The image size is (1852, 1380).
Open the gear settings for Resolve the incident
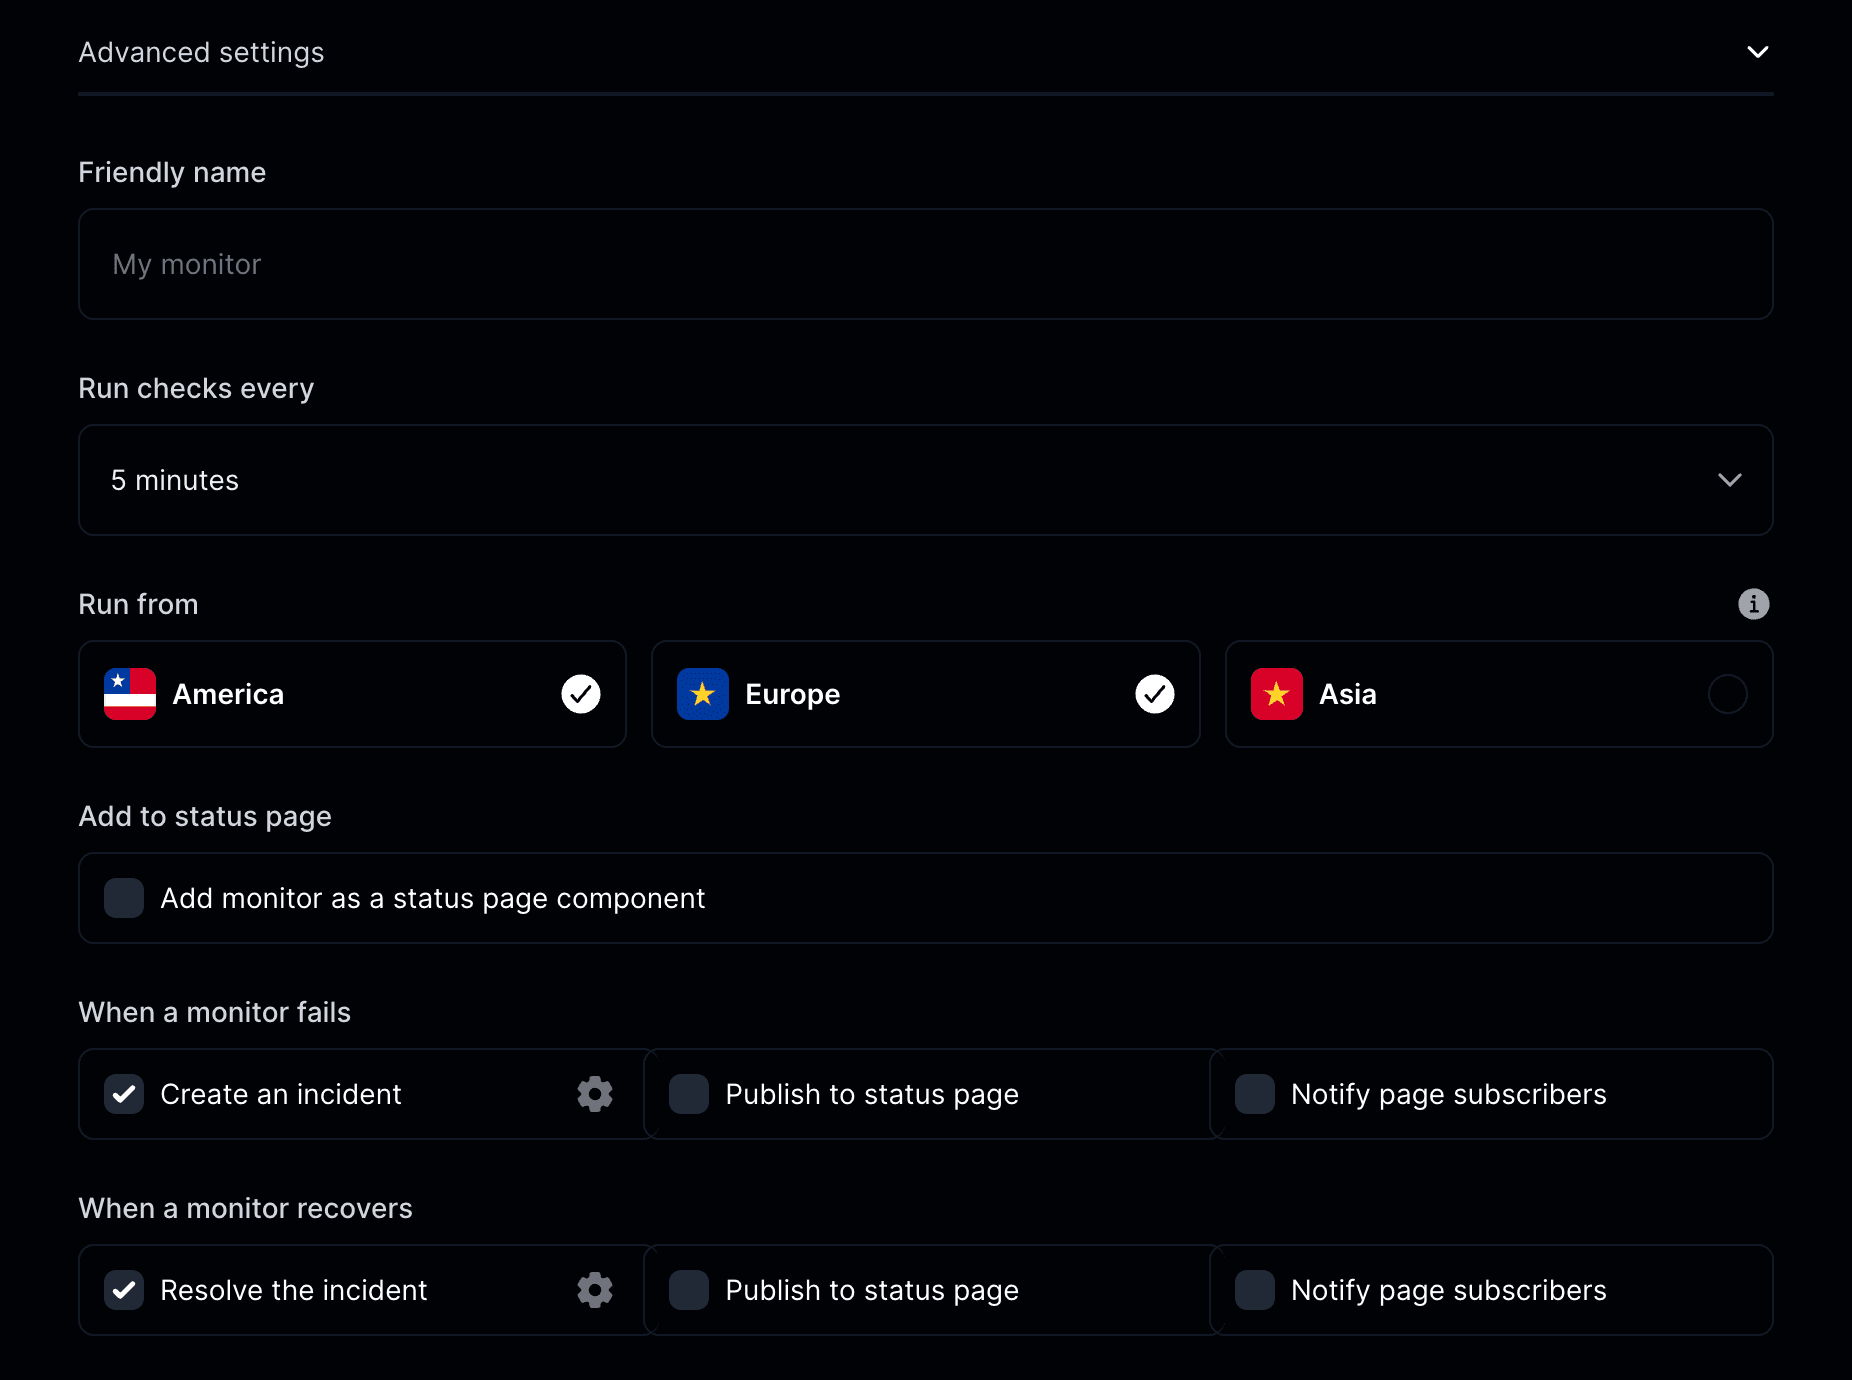pyautogui.click(x=594, y=1290)
